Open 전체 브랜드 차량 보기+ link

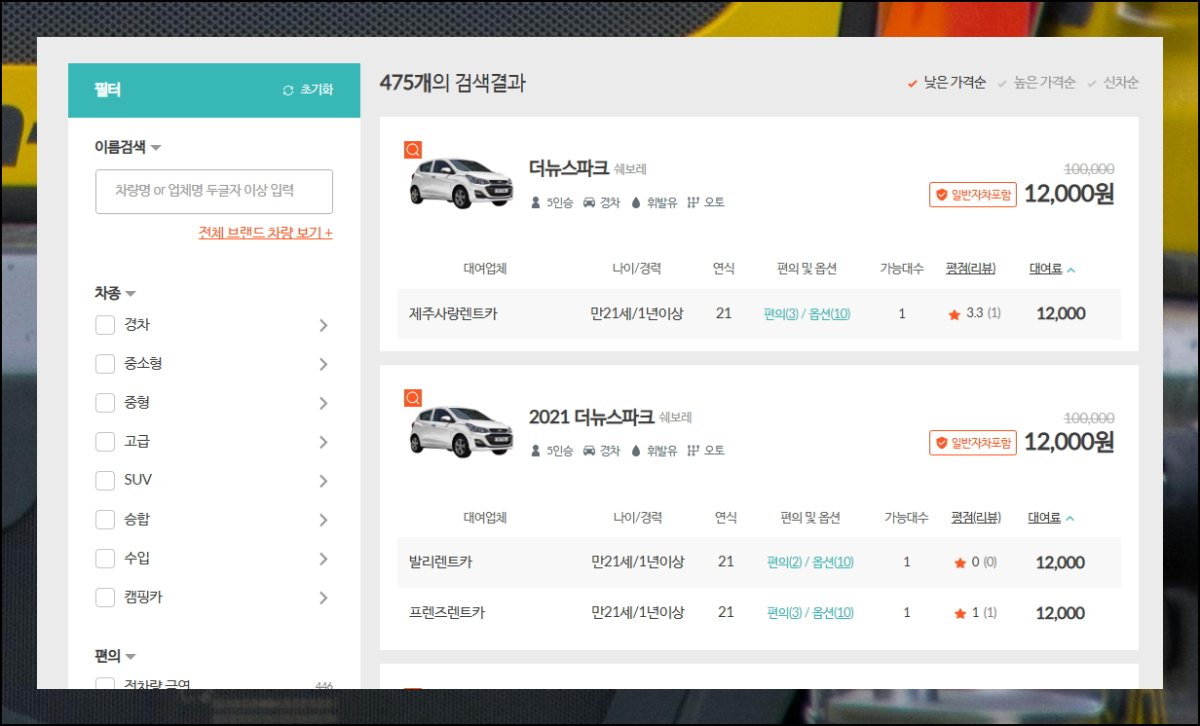tap(265, 233)
